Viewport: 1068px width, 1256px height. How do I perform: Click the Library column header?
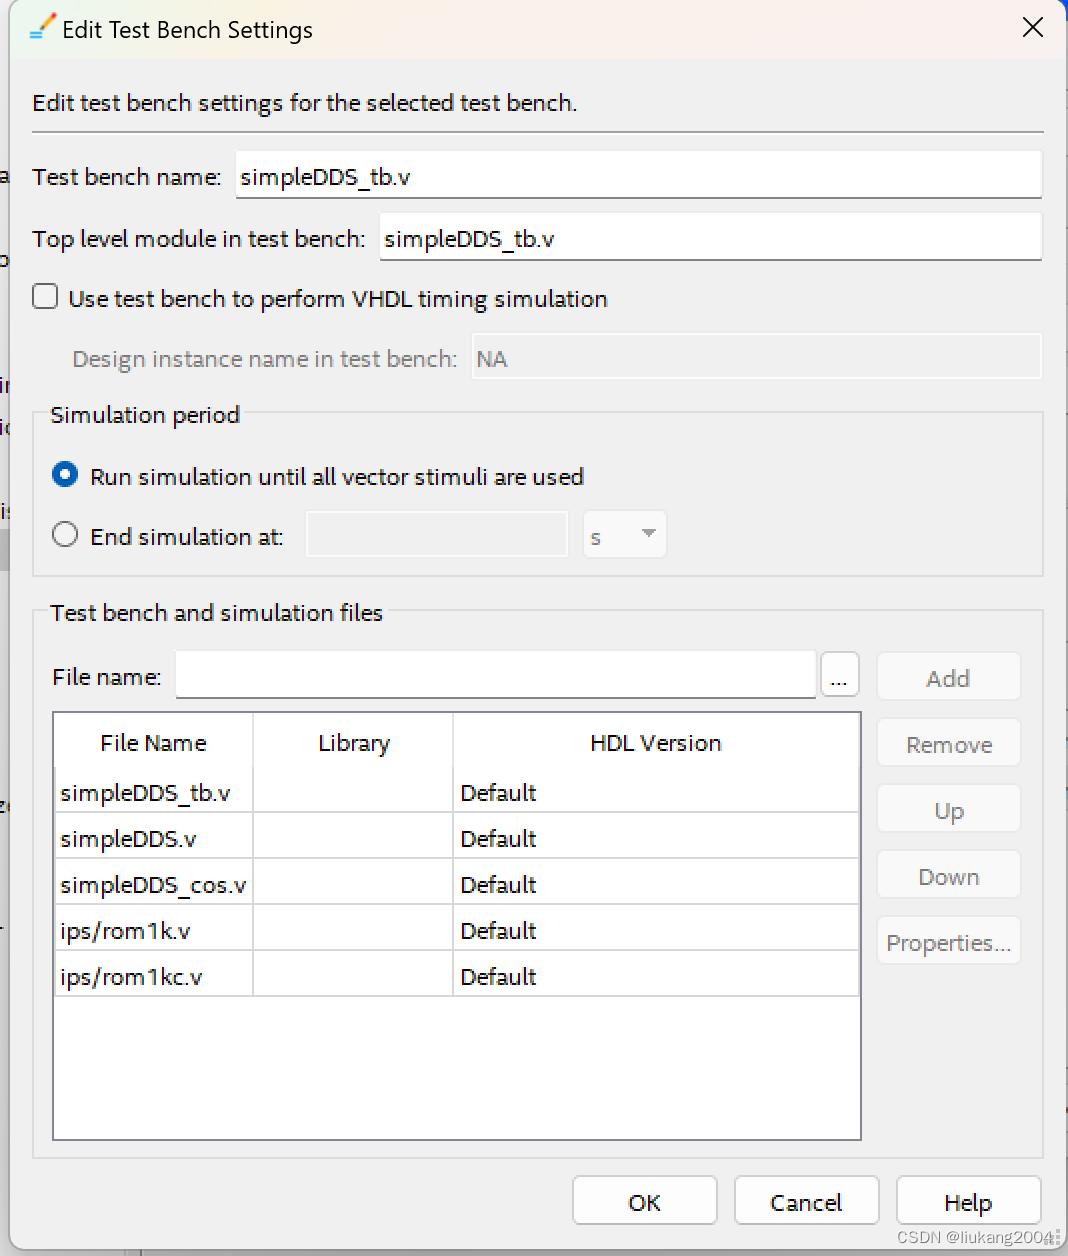pos(354,743)
